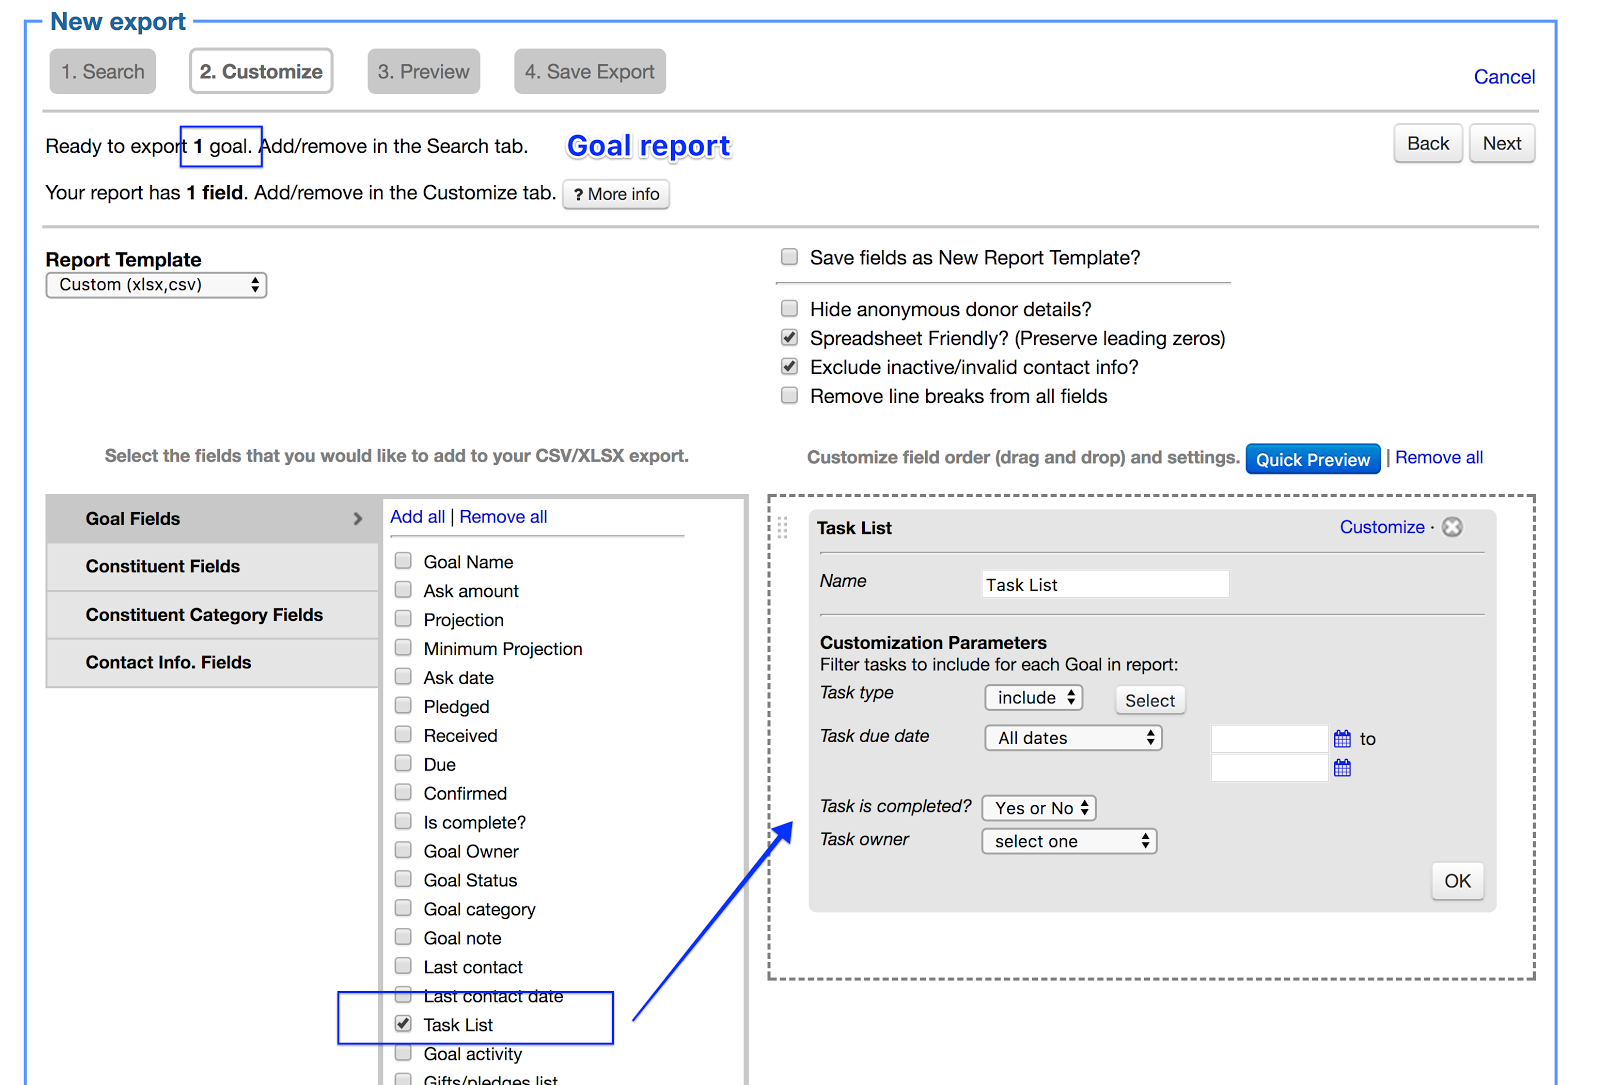Expand Goal Fields chevron arrow

tap(358, 518)
